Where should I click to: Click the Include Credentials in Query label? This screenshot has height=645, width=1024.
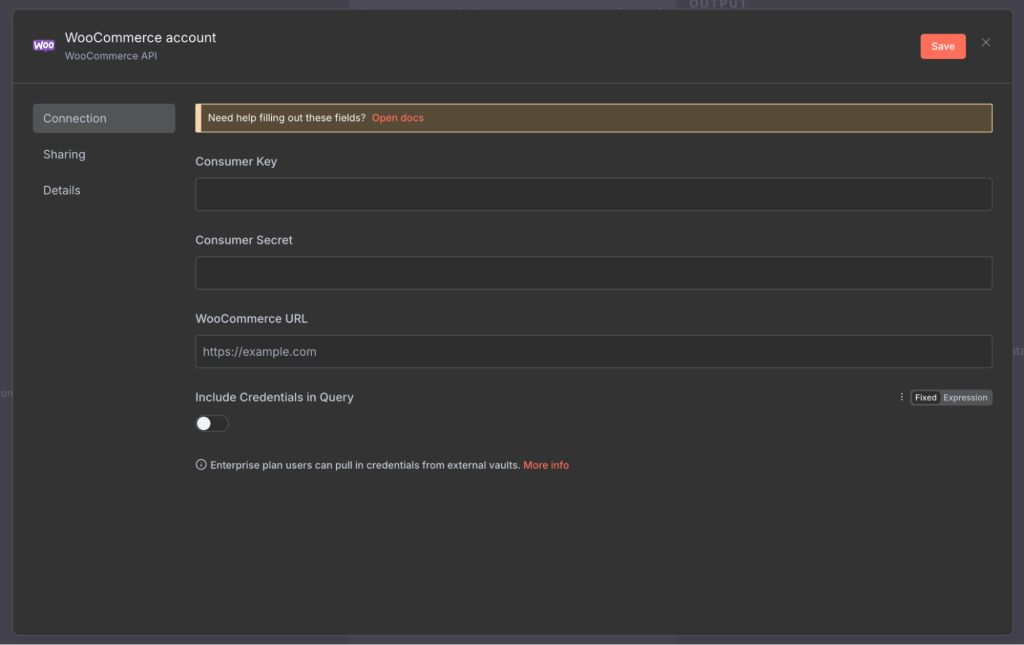tap(274, 397)
